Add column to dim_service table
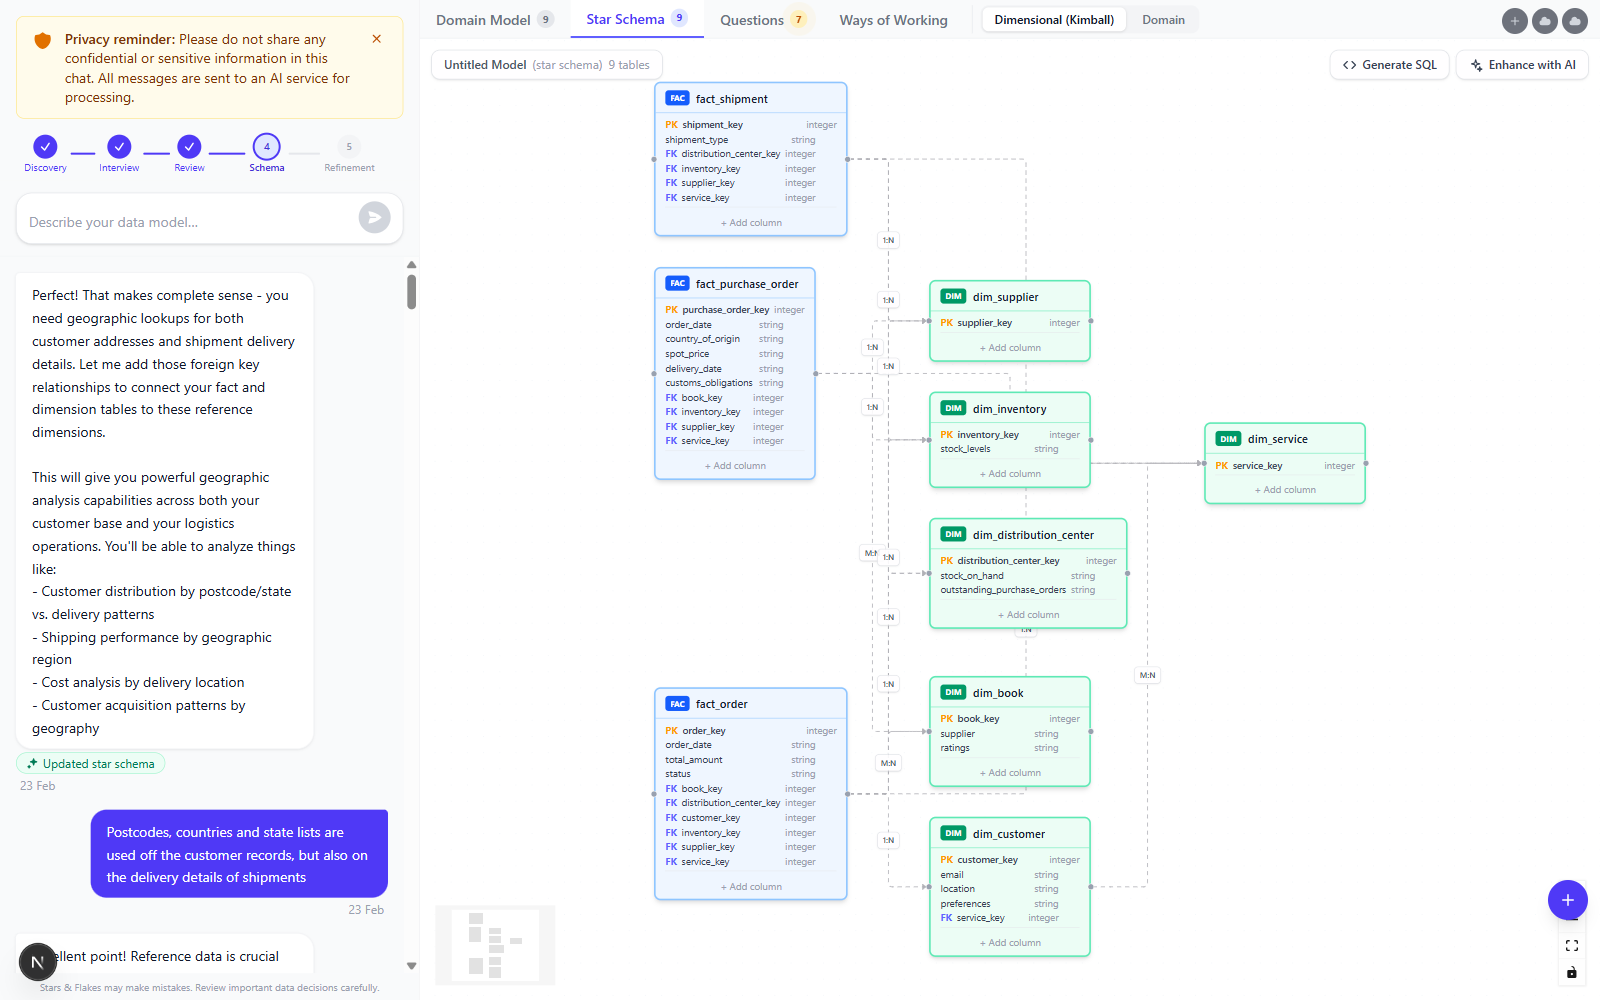The height and width of the screenshot is (1000, 1600). coord(1285,490)
